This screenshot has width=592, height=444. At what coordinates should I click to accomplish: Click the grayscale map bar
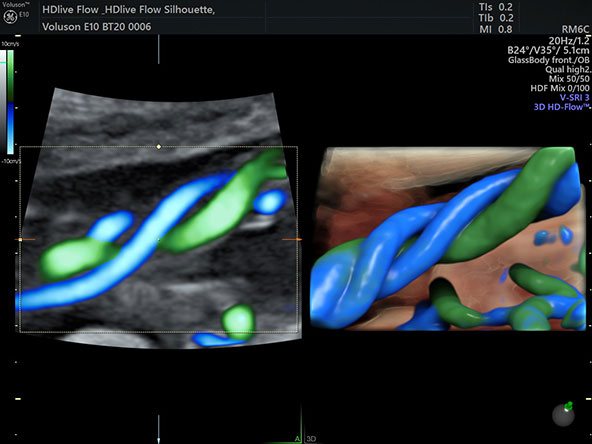pyautogui.click(x=3, y=102)
